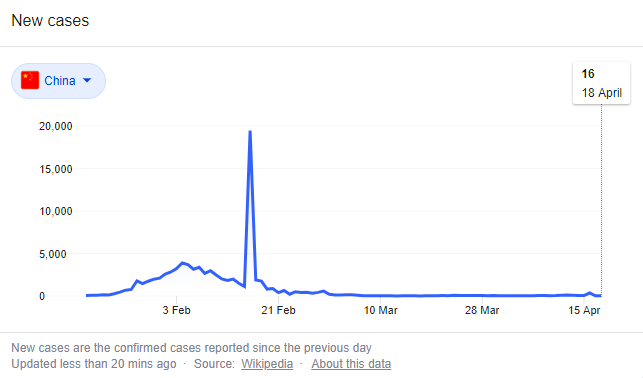Viewport: 643px width, 378px height.
Task: Click the small mid-April bump on the line
Action: point(590,293)
